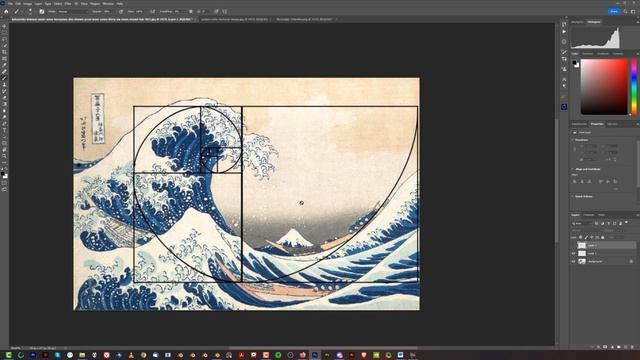Select the Zoom tool

tap(4, 156)
